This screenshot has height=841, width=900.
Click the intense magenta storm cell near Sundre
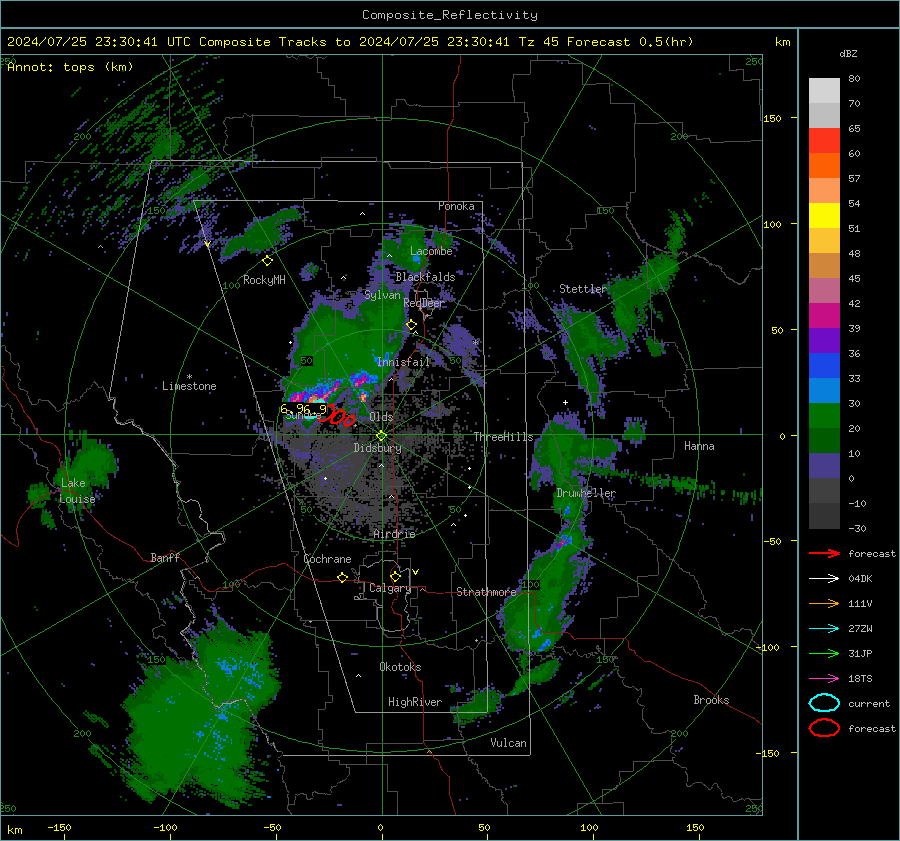point(312,396)
